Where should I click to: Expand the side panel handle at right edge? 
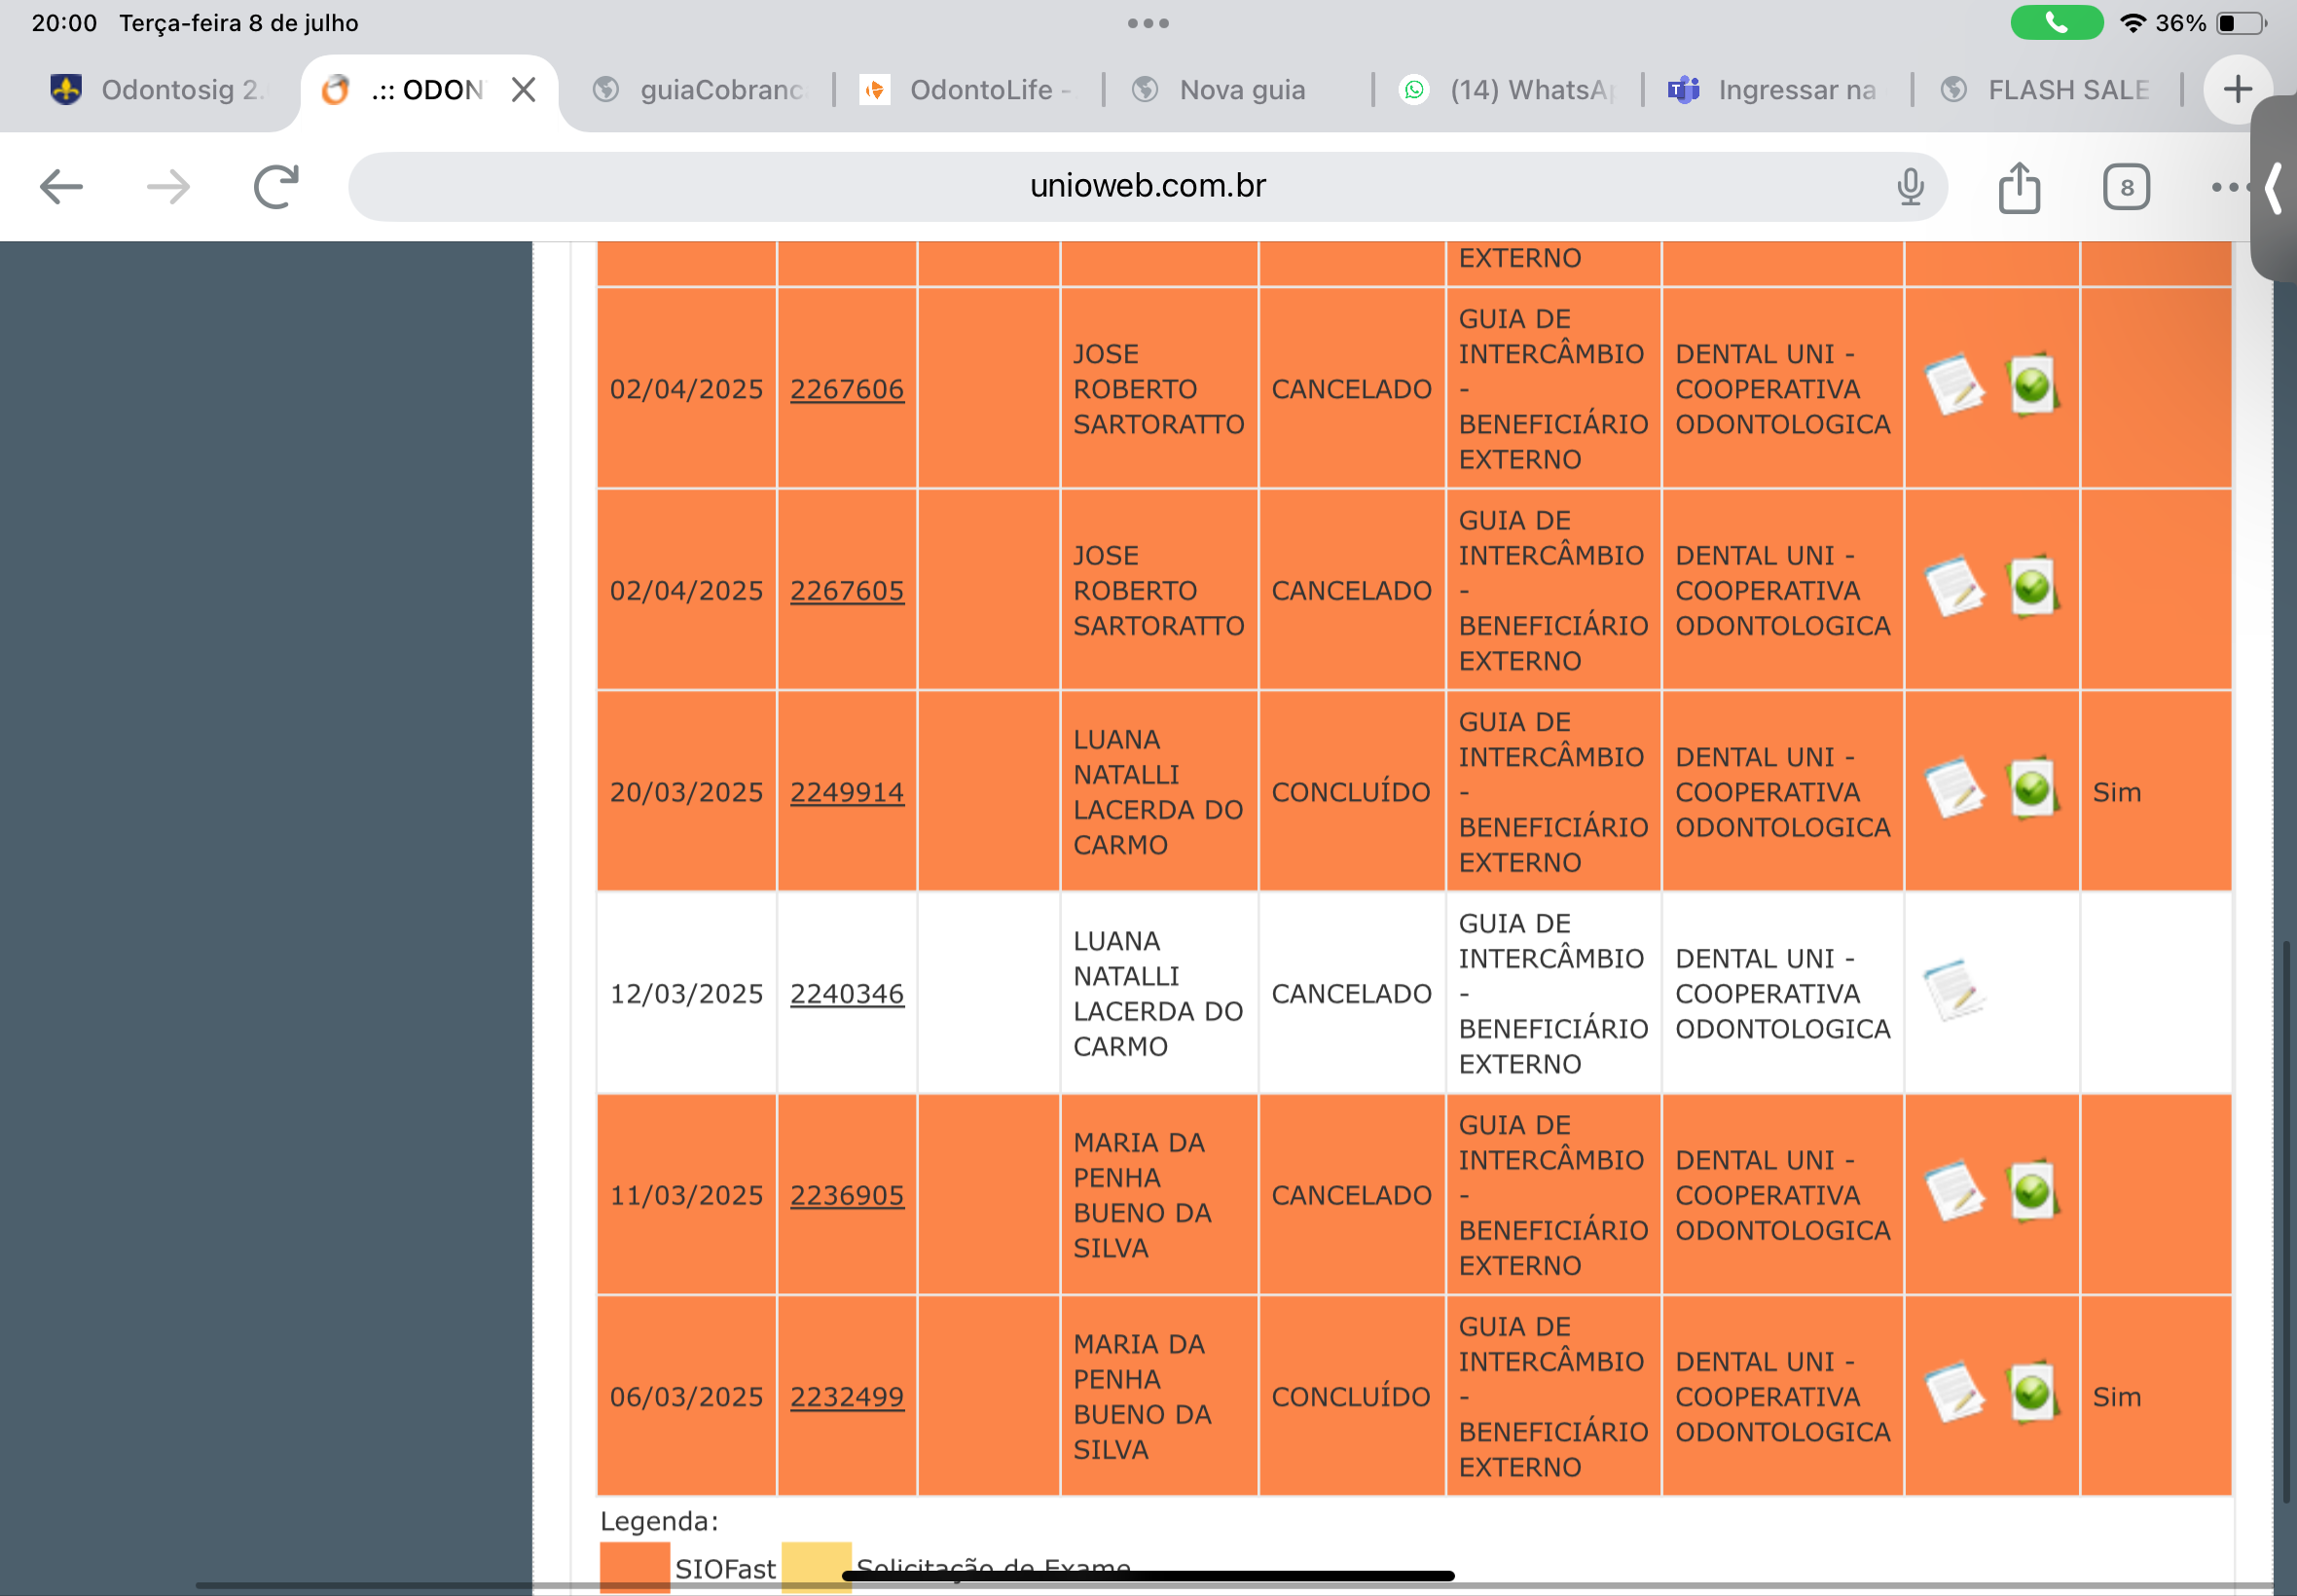2275,188
